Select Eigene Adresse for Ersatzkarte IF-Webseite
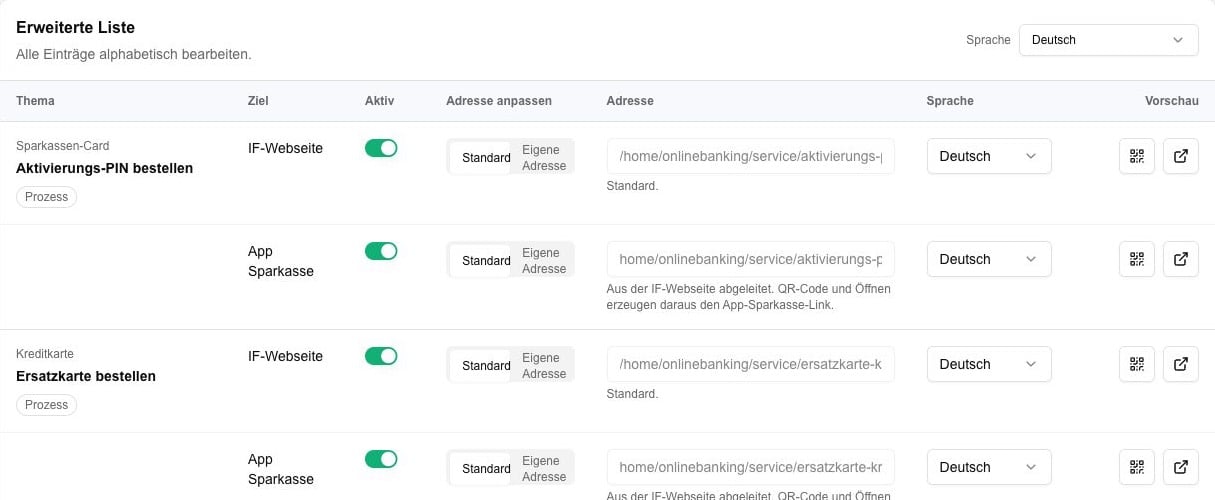Viewport: 1215px width, 500px height. click(543, 366)
